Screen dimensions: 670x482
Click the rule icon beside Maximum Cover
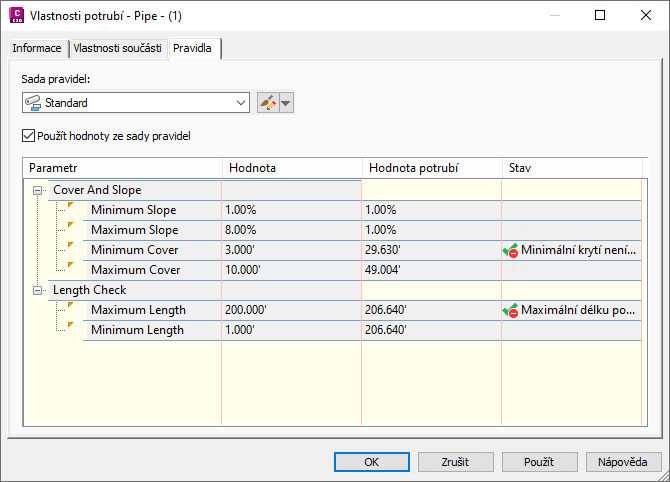pos(70,266)
